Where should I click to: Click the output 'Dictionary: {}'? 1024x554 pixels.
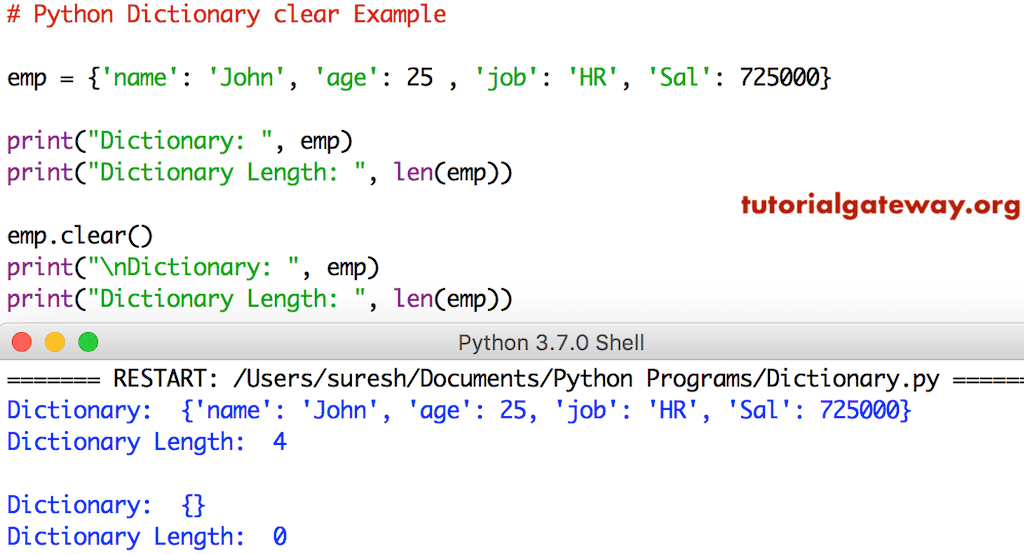pyautogui.click(x=106, y=505)
